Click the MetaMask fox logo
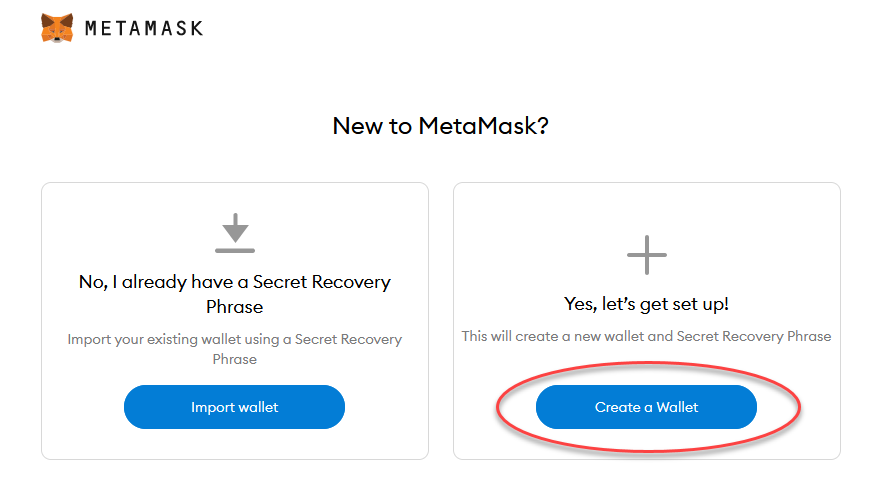 tap(57, 28)
